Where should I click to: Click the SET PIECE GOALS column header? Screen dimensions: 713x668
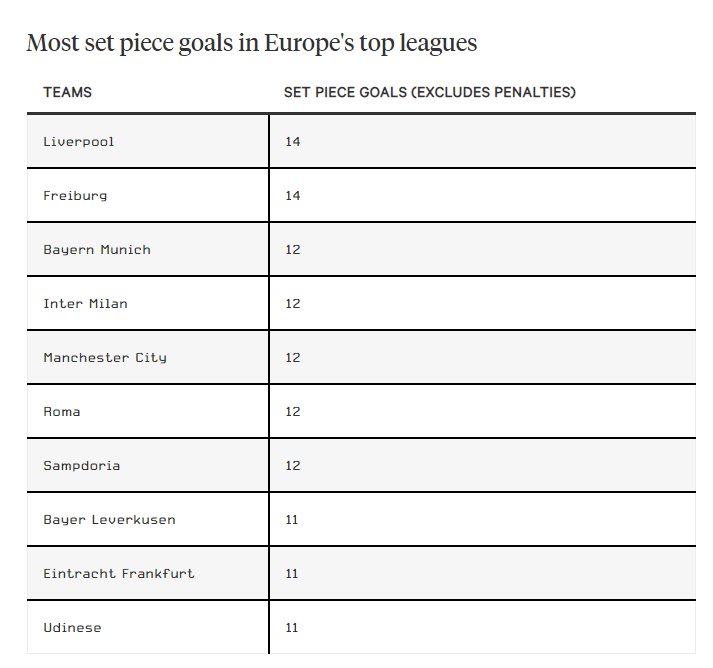tap(429, 92)
